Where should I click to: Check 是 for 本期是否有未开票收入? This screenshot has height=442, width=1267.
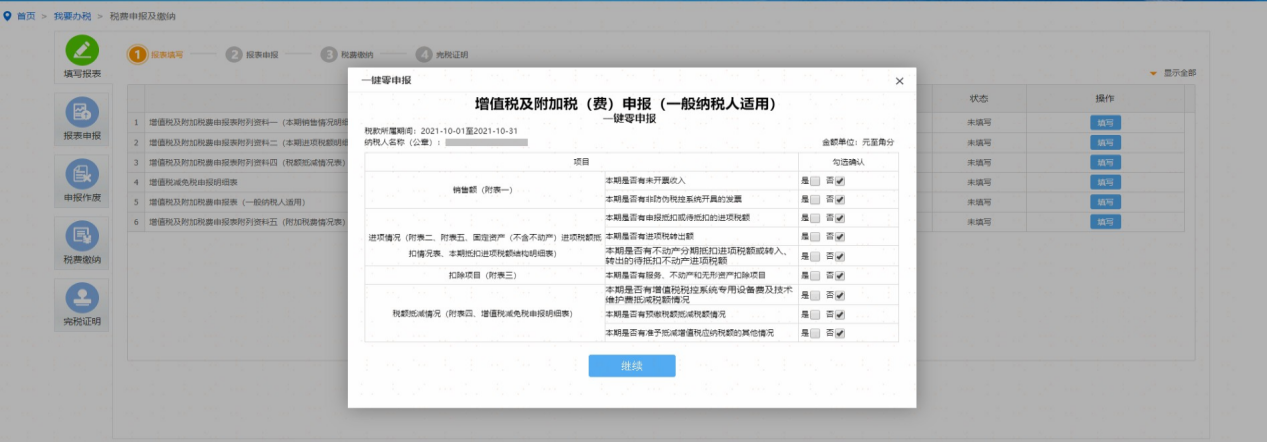[815, 181]
